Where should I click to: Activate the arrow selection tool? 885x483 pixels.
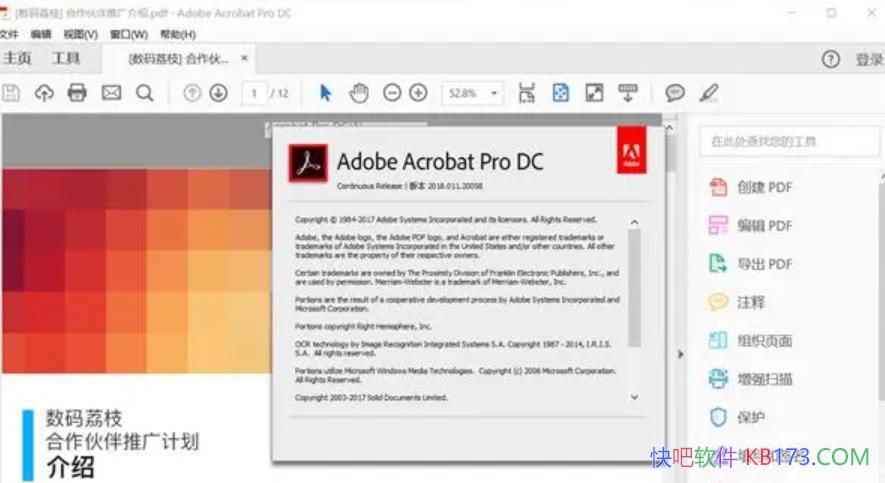click(x=325, y=93)
